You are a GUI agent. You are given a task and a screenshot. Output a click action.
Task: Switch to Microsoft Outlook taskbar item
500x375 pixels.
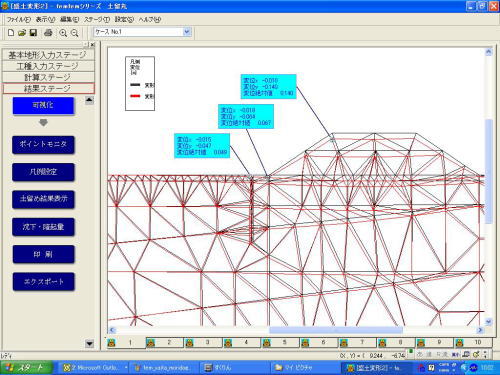pos(95,368)
